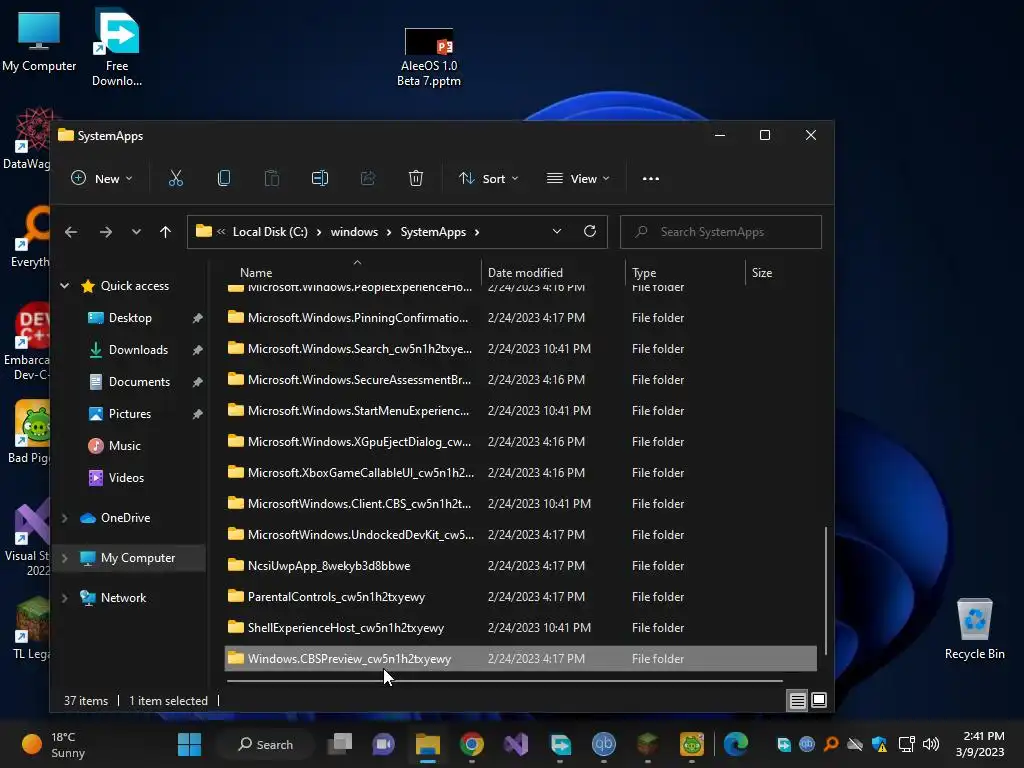Viewport: 1024px width, 768px height.
Task: Open Microsoft Edge from the taskbar
Action: point(736,744)
